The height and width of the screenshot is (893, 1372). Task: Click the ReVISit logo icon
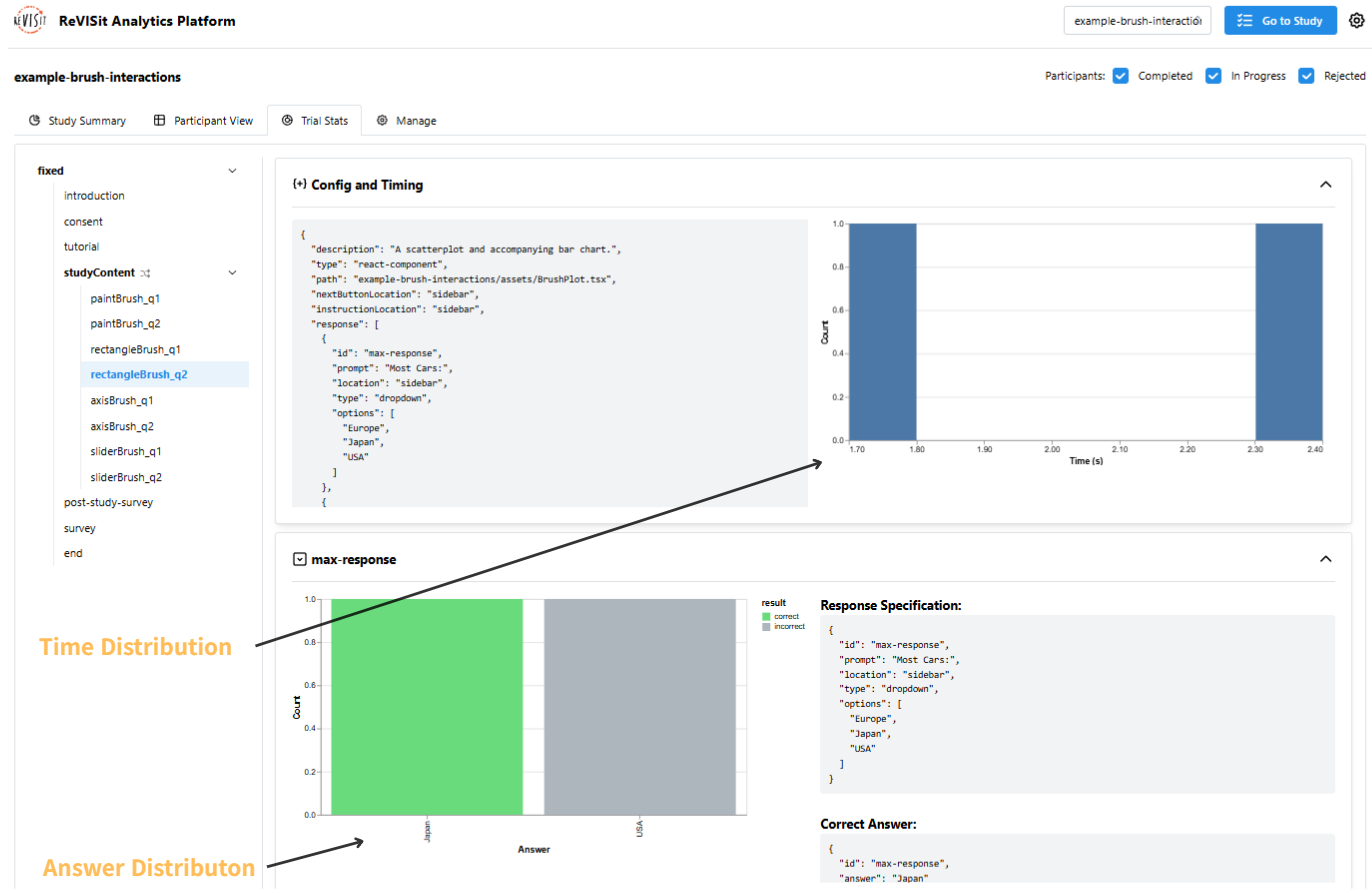[x=29, y=20]
